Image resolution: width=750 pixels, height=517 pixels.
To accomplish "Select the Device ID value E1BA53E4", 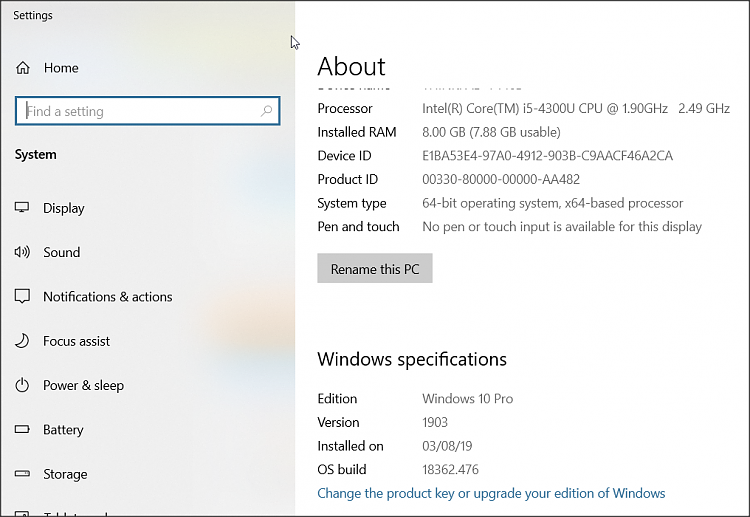I will click(547, 155).
